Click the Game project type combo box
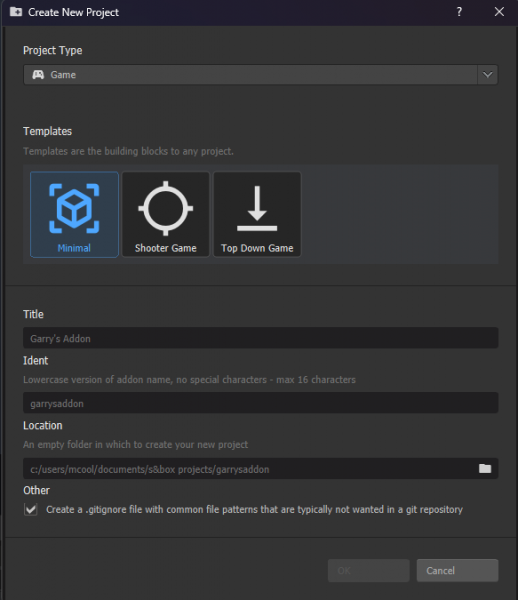 pyautogui.click(x=261, y=75)
